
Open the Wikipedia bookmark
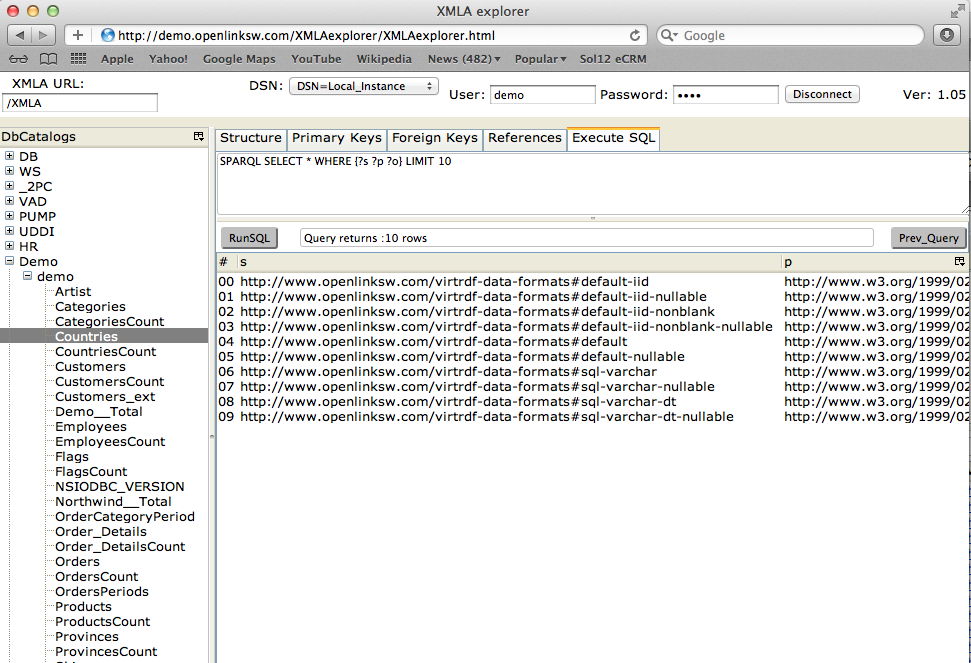point(384,59)
